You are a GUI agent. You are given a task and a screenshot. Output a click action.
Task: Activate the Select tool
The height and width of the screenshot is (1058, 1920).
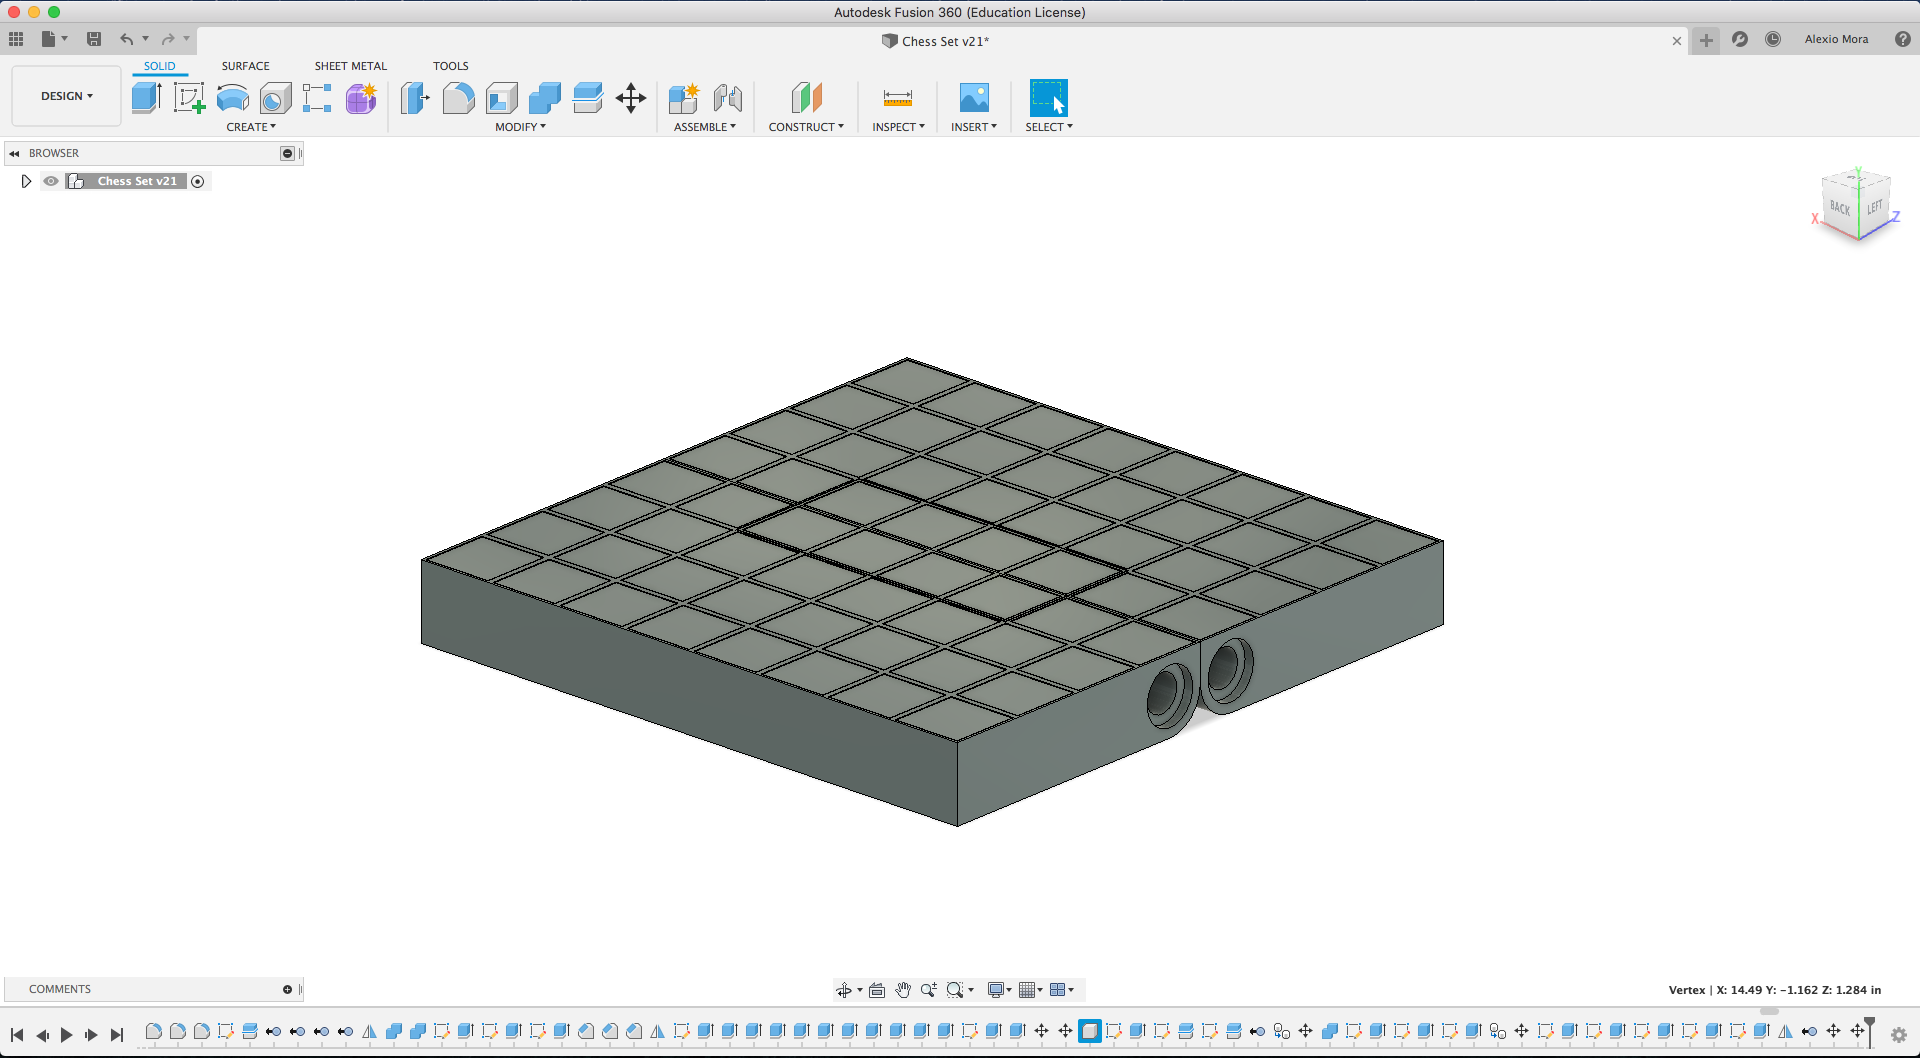click(x=1049, y=97)
